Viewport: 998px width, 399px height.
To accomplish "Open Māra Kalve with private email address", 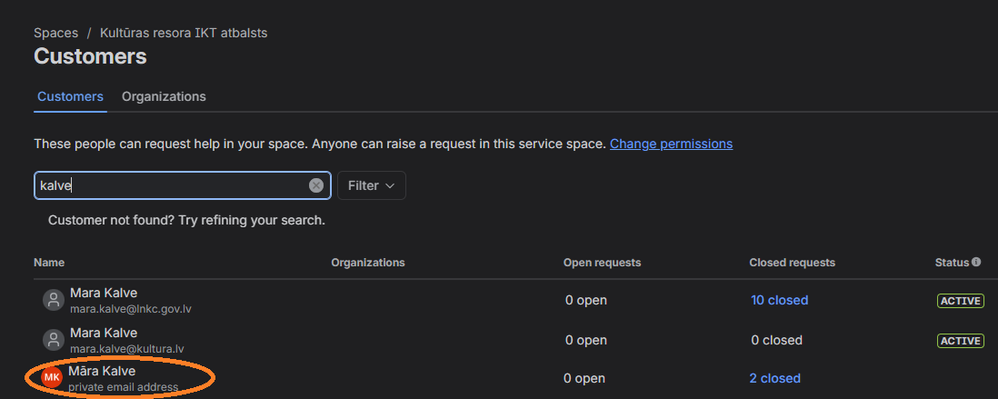I will tap(102, 371).
